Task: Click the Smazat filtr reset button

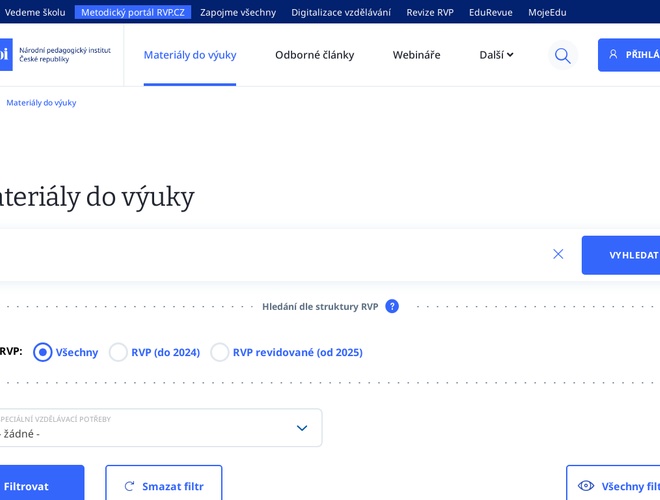Action: click(164, 486)
